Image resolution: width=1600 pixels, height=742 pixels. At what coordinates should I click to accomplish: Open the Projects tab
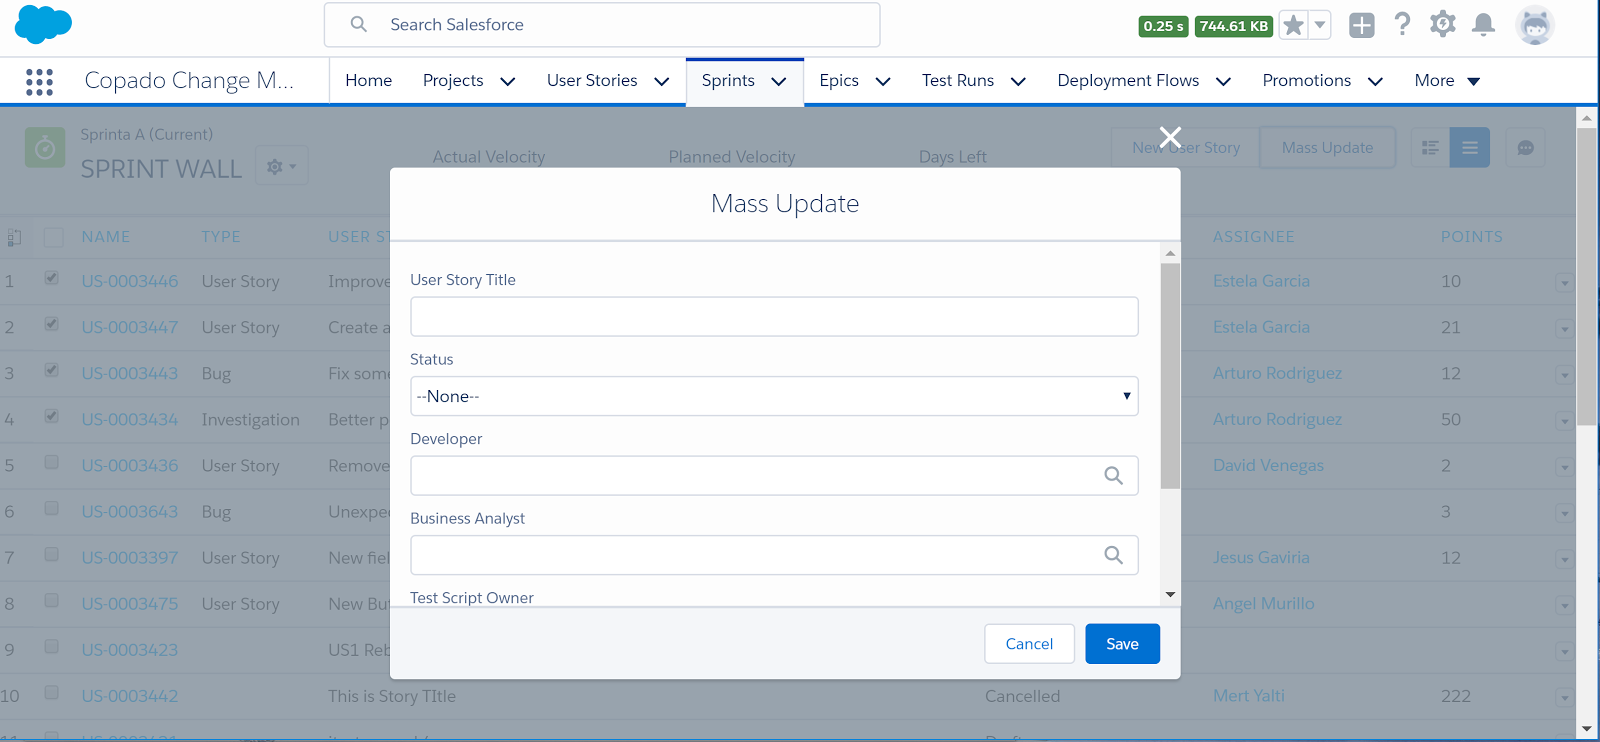tap(453, 80)
